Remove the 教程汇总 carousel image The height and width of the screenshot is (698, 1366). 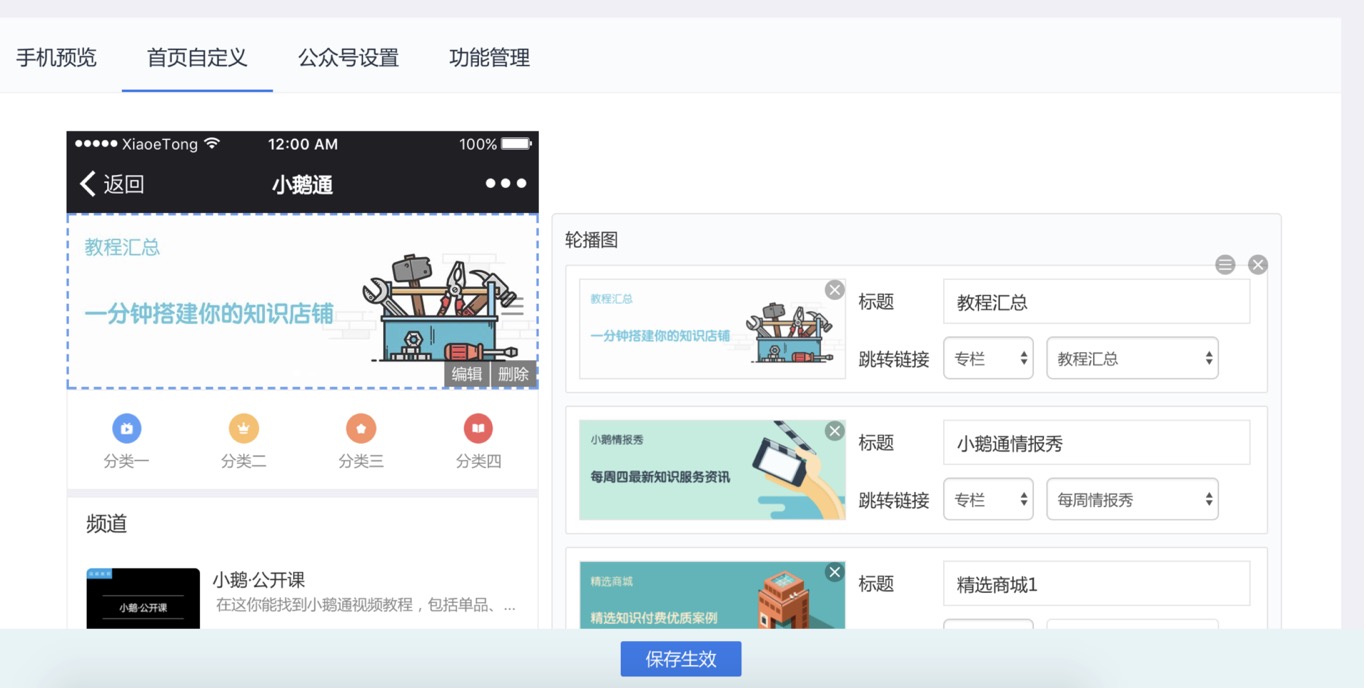click(834, 290)
